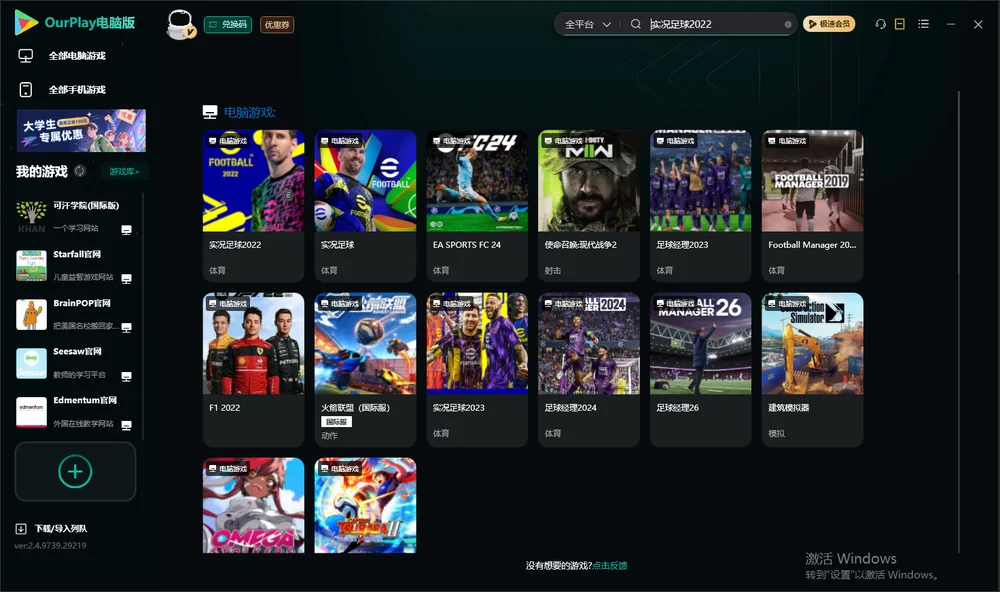This screenshot has width=1000, height=592.
Task: Open the 极速会员 membership button
Action: click(828, 24)
